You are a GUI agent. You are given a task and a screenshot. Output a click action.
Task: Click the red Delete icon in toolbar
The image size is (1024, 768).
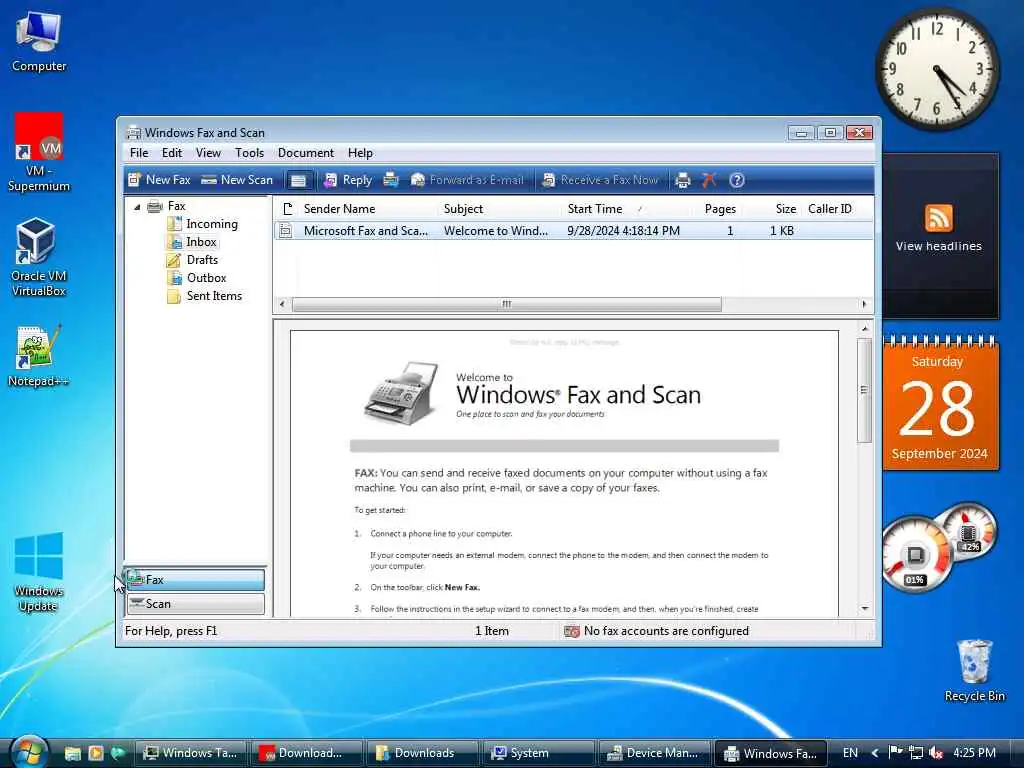click(709, 180)
